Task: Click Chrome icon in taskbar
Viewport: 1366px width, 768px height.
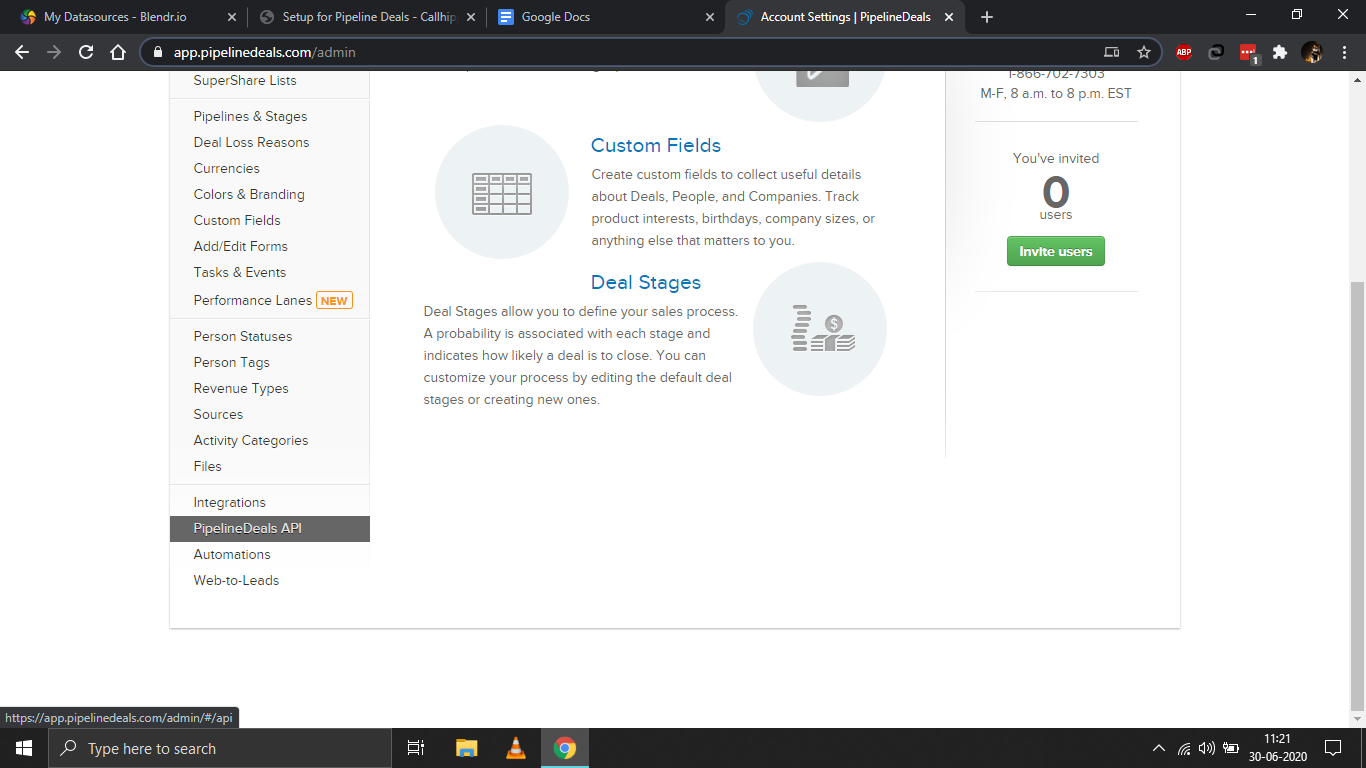Action: coord(565,748)
